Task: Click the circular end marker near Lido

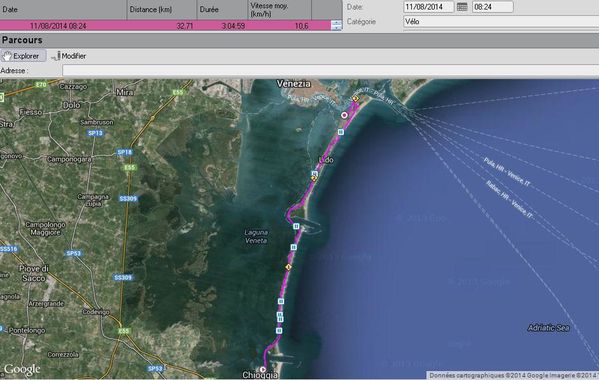Action: coord(344,115)
